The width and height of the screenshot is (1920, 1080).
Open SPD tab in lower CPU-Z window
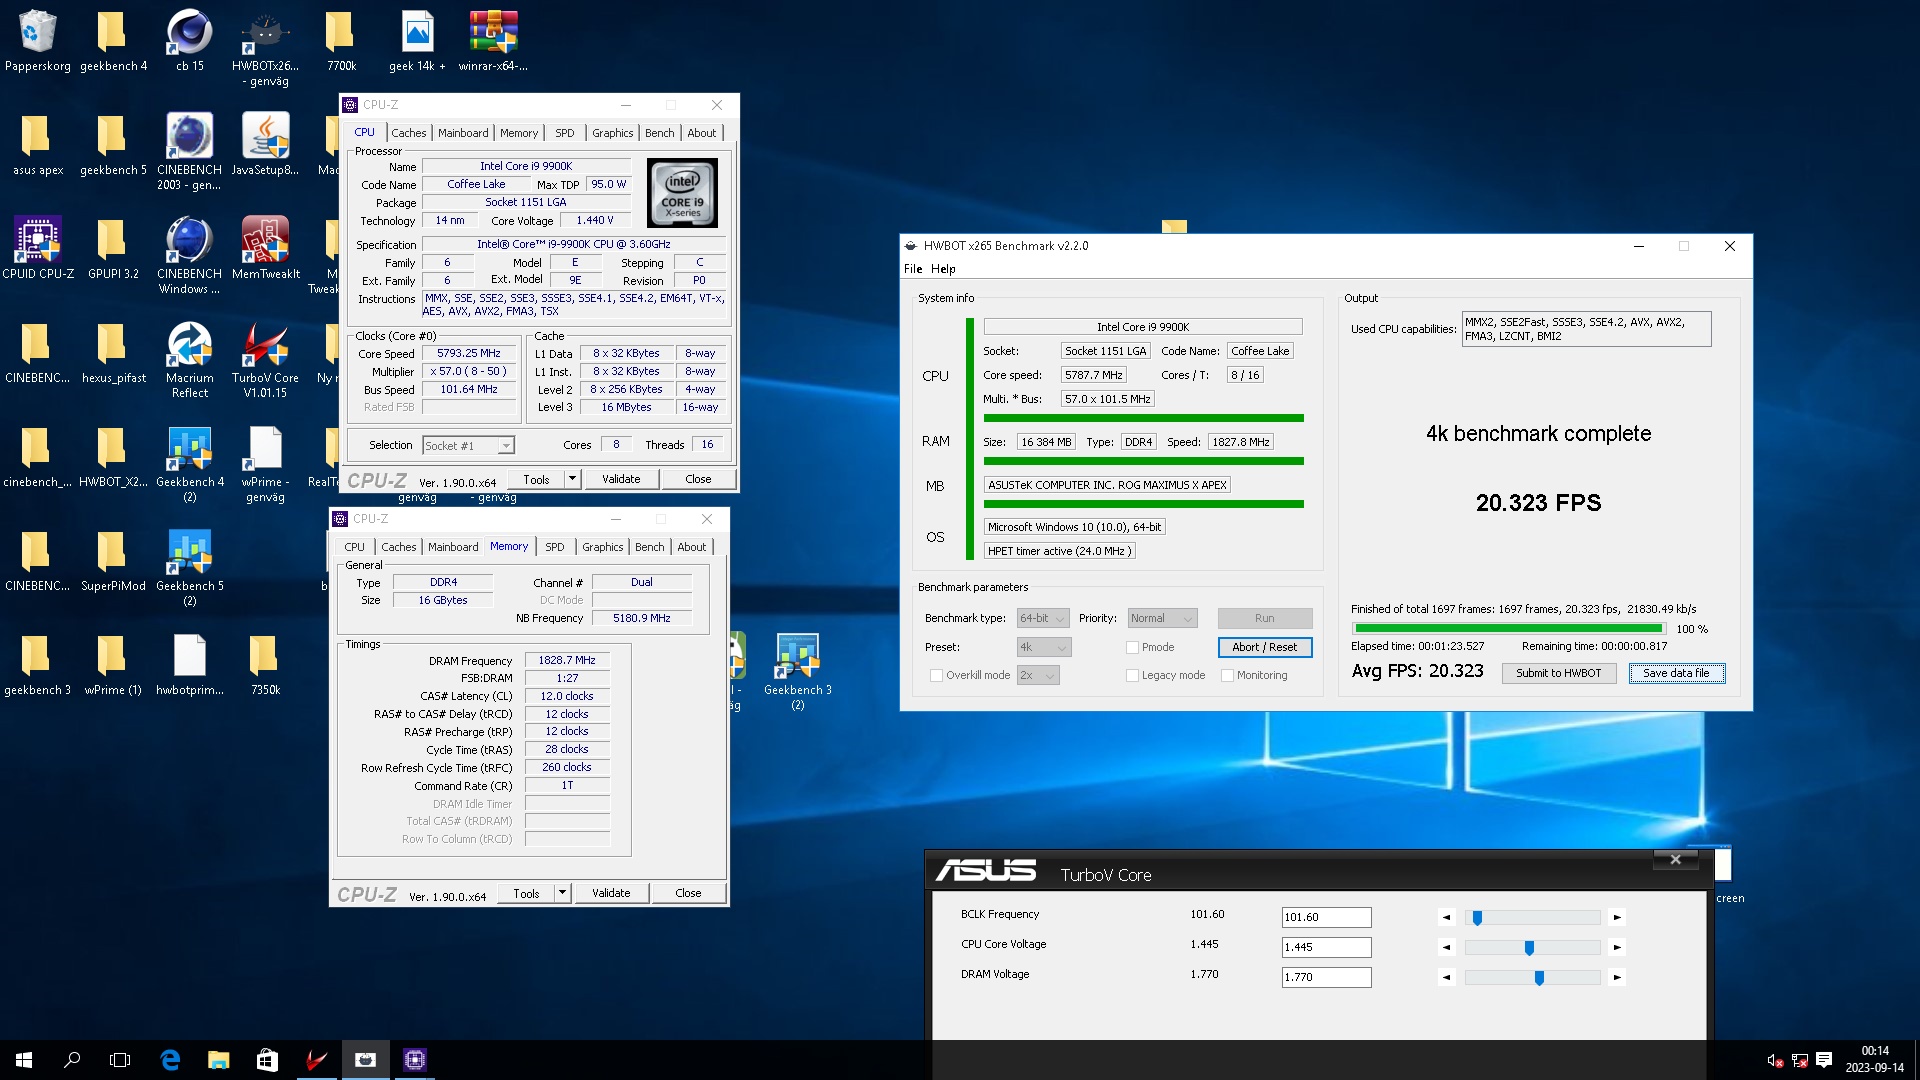point(554,547)
